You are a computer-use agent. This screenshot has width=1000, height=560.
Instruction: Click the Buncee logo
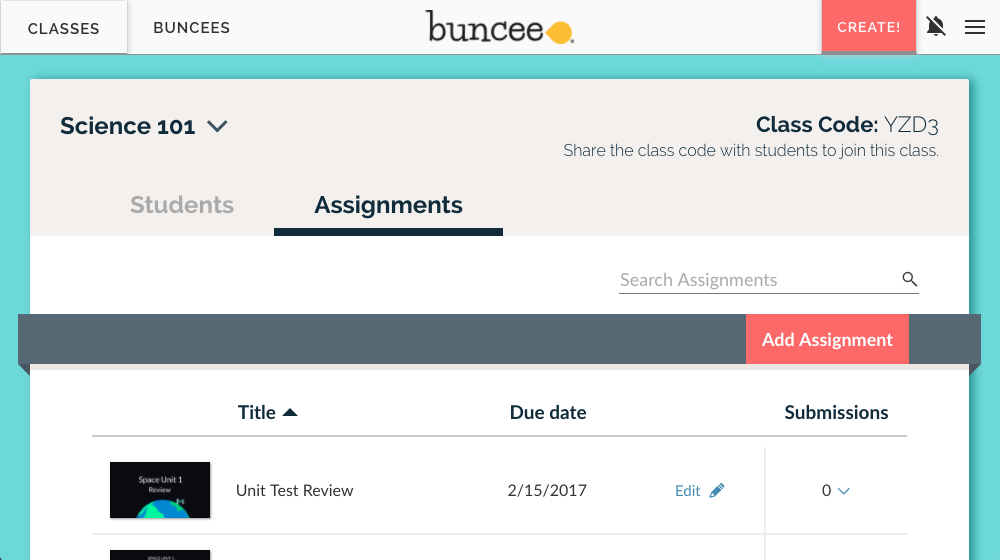click(500, 27)
